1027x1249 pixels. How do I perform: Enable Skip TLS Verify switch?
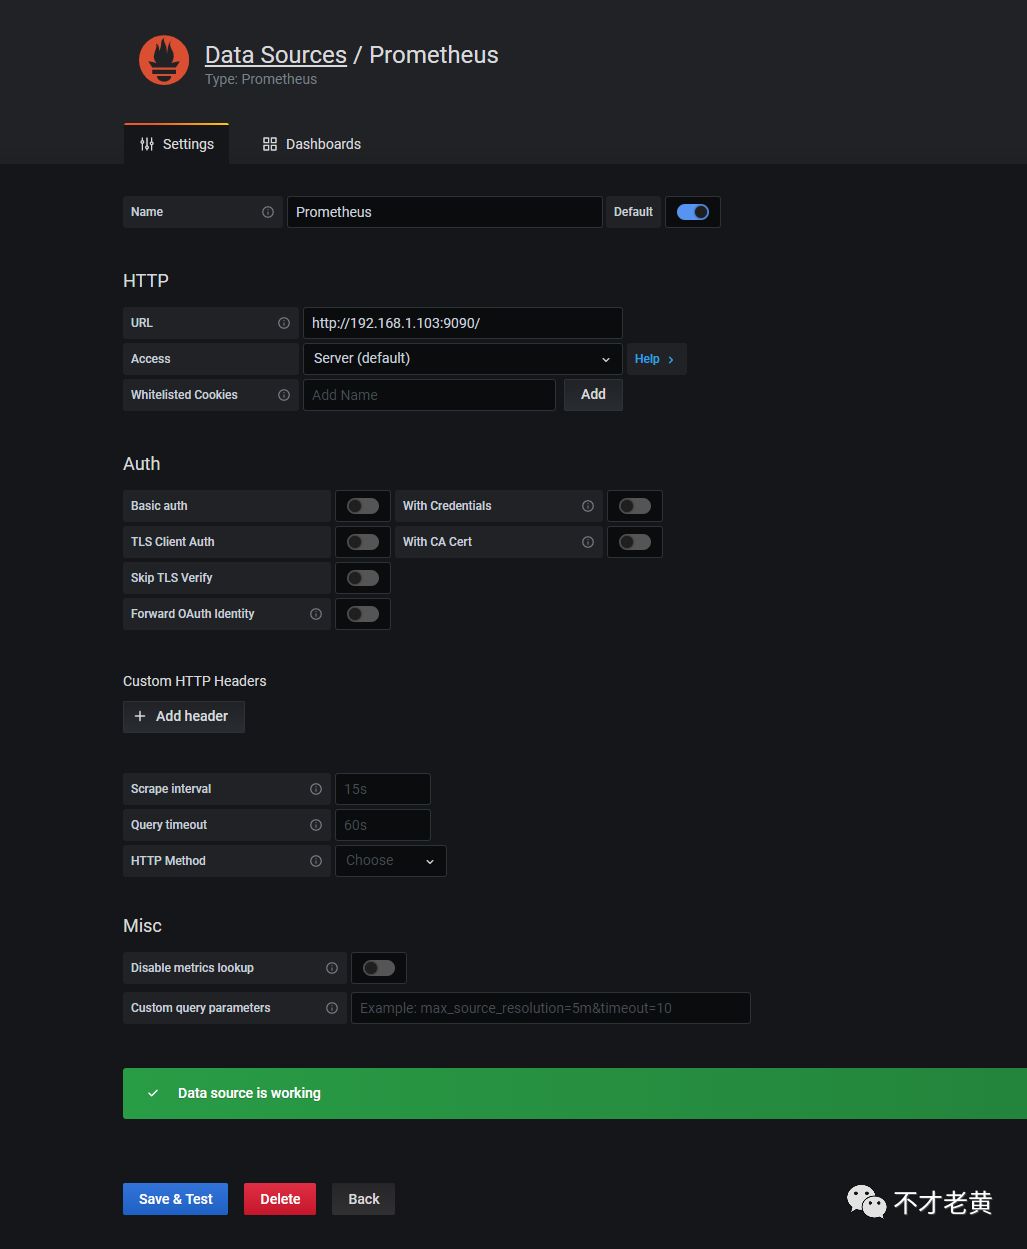click(363, 578)
